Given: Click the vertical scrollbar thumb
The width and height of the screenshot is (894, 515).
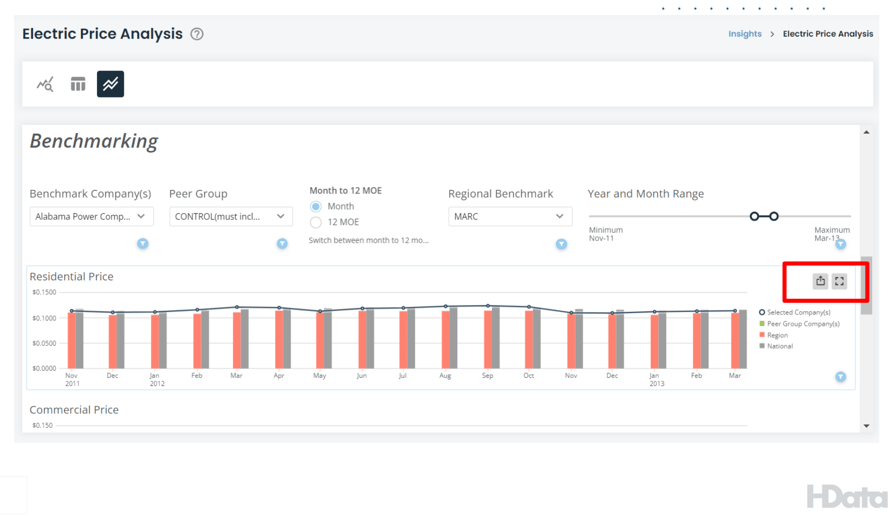Looking at the screenshot, I should point(867,285).
